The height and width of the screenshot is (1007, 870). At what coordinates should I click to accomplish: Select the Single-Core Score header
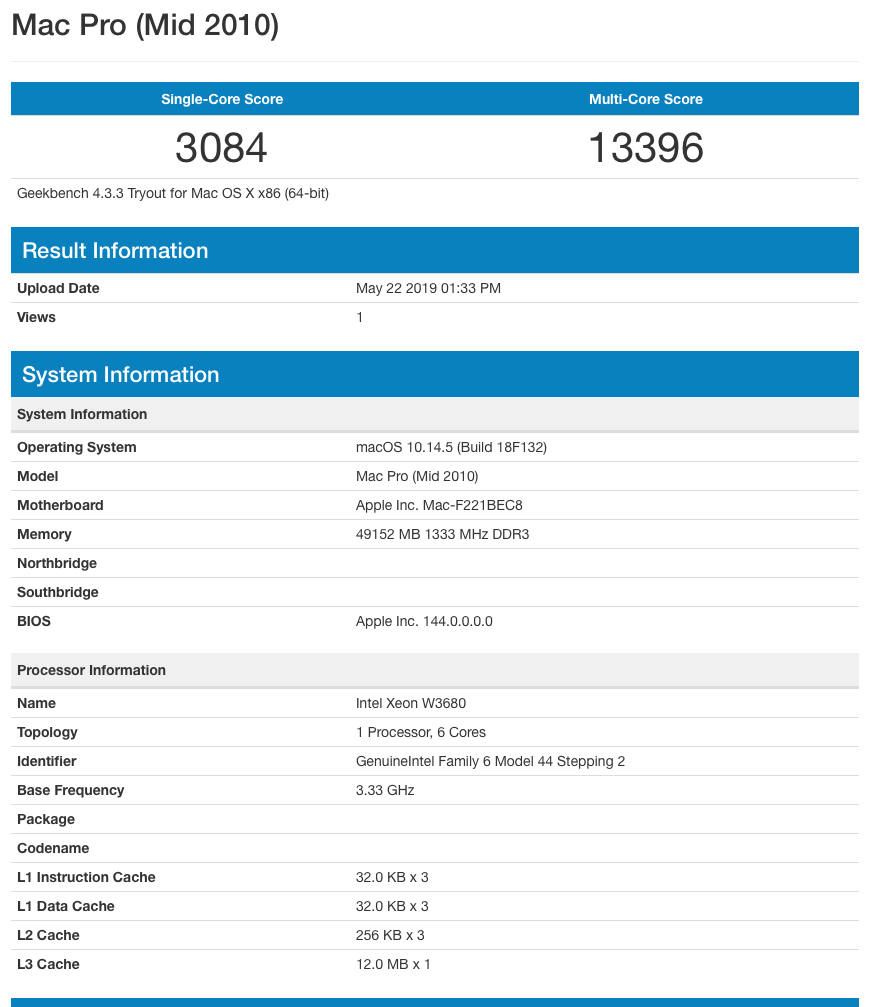pyautogui.click(x=222, y=99)
